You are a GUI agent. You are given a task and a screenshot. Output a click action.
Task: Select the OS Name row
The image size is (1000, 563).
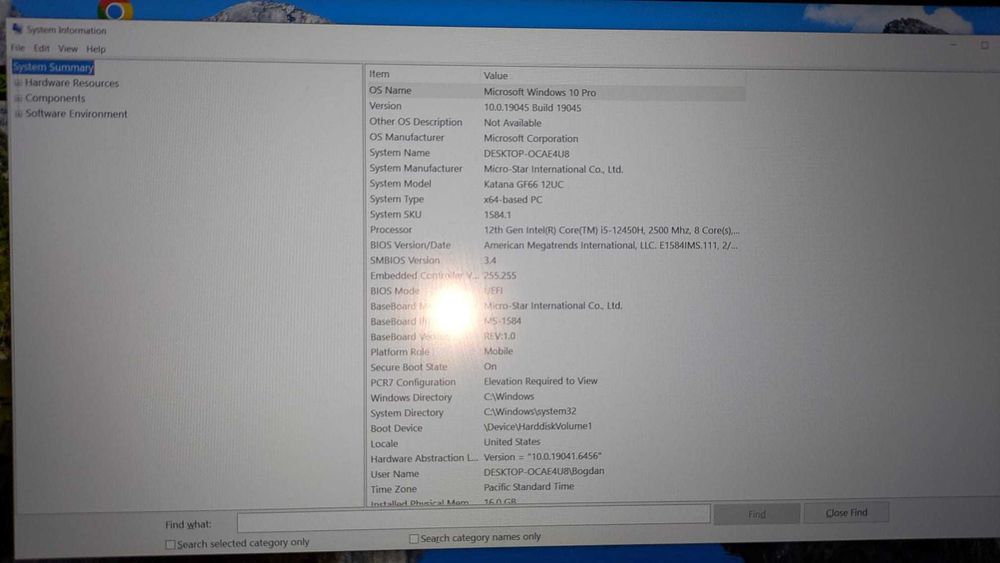555,91
